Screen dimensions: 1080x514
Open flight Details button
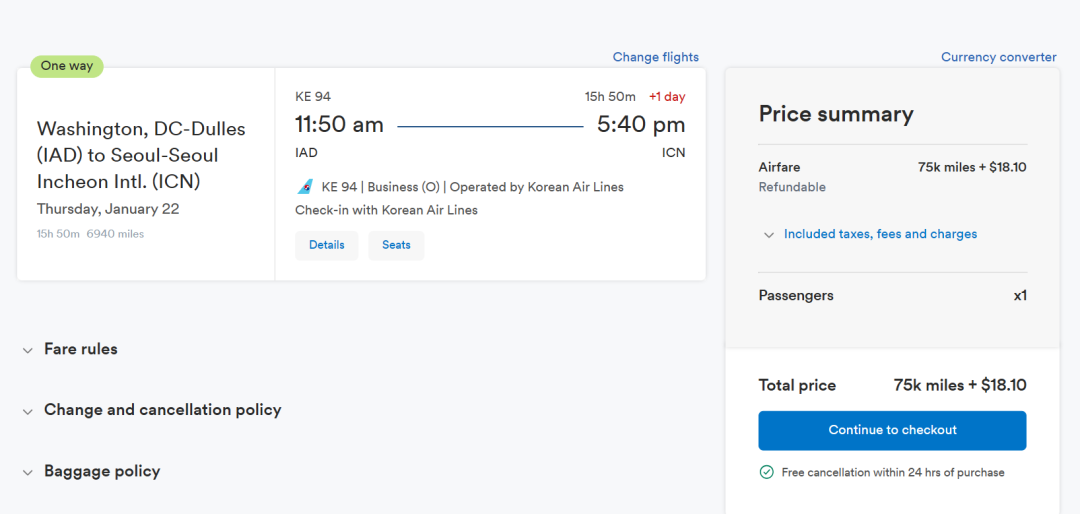coord(326,245)
